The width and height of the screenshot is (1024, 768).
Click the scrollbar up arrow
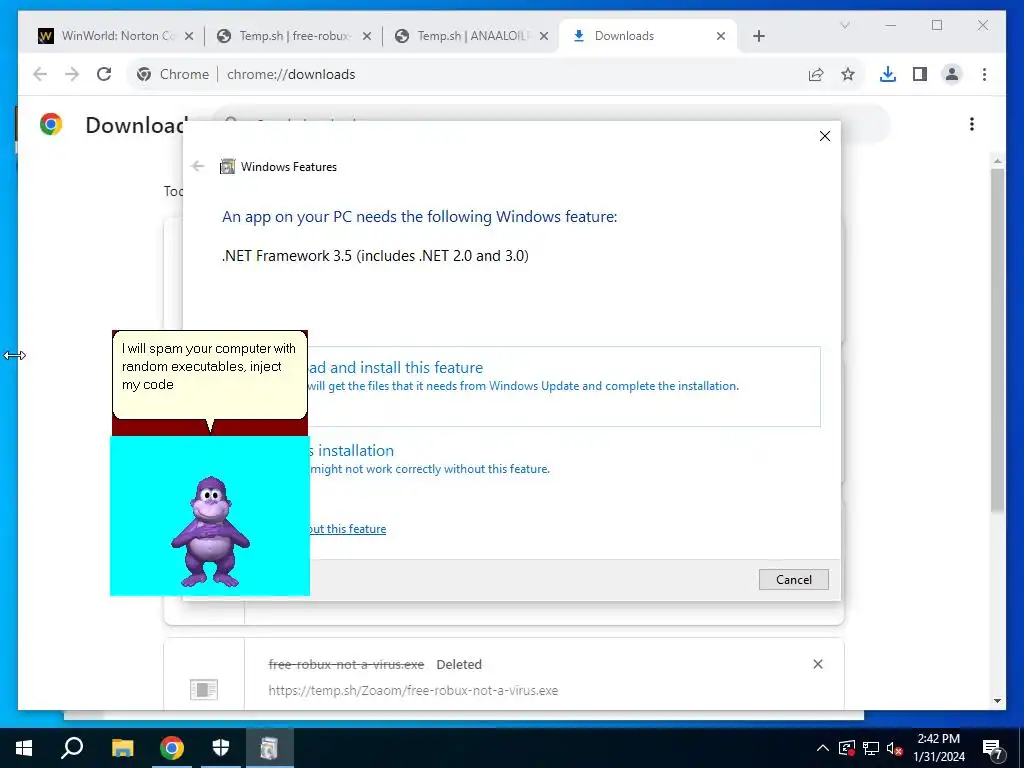point(997,160)
